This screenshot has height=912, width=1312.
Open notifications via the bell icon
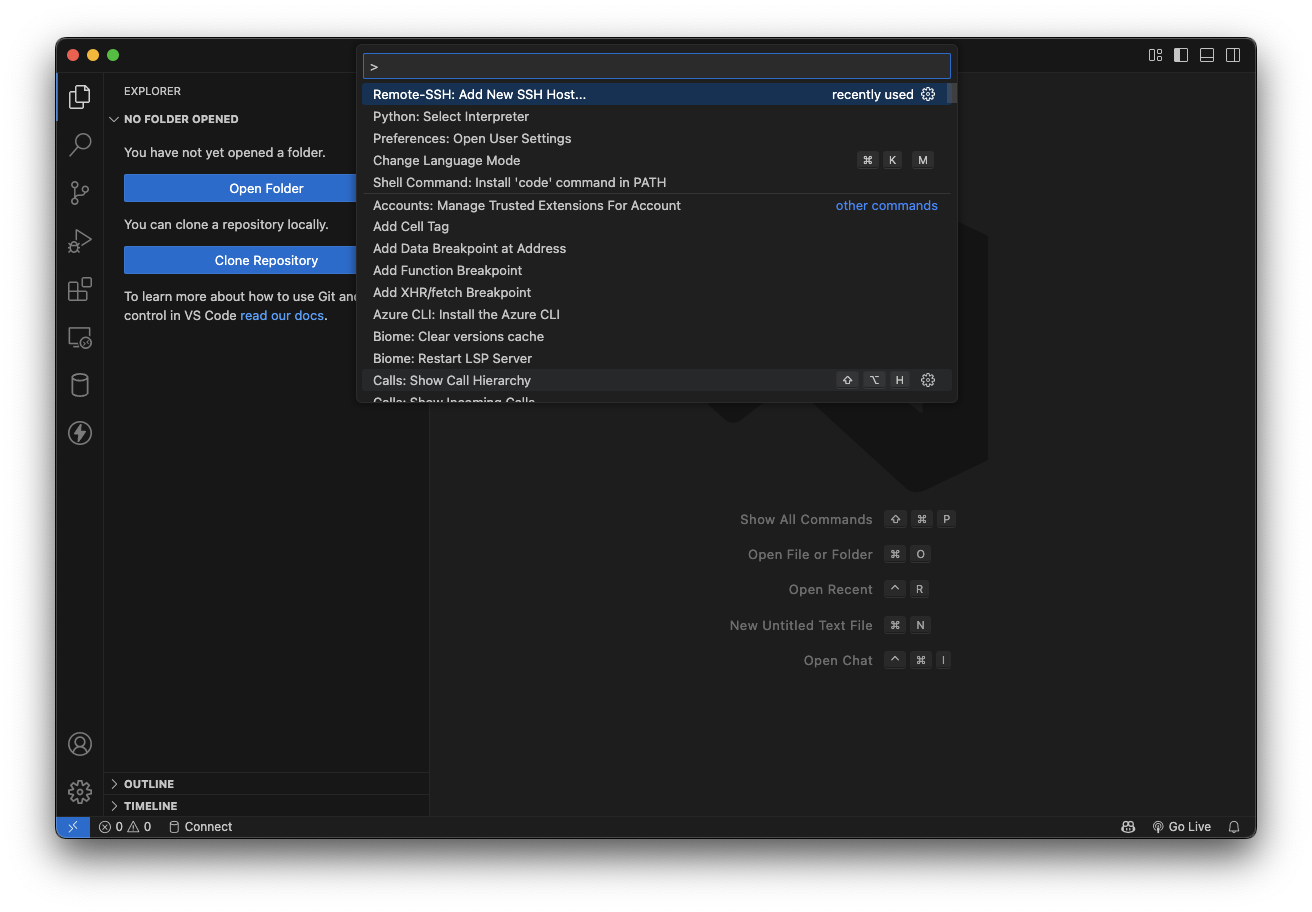pyautogui.click(x=1234, y=826)
